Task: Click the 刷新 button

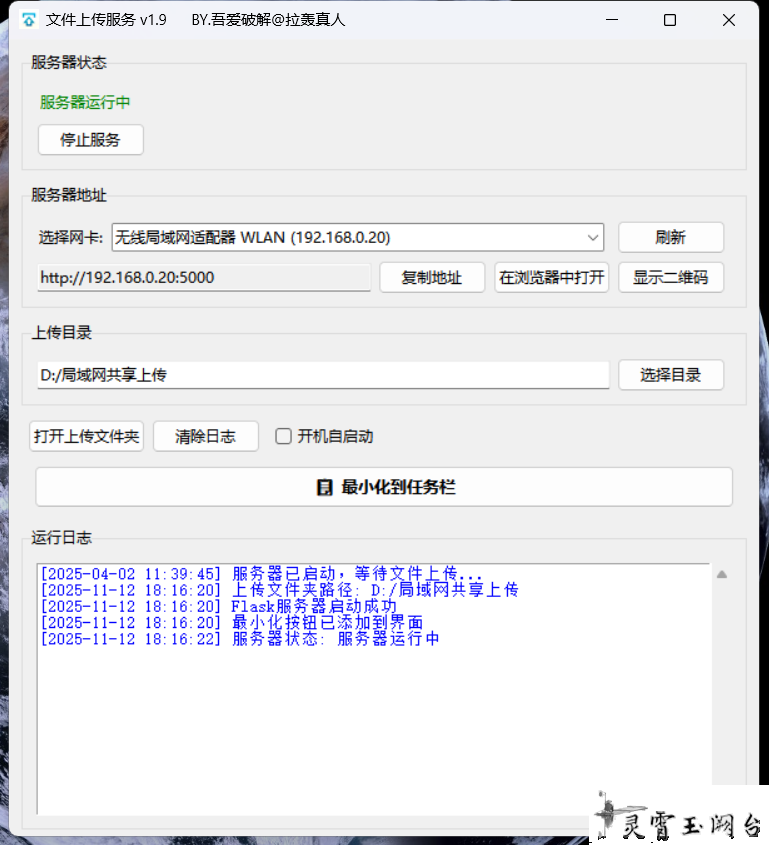Action: point(670,237)
